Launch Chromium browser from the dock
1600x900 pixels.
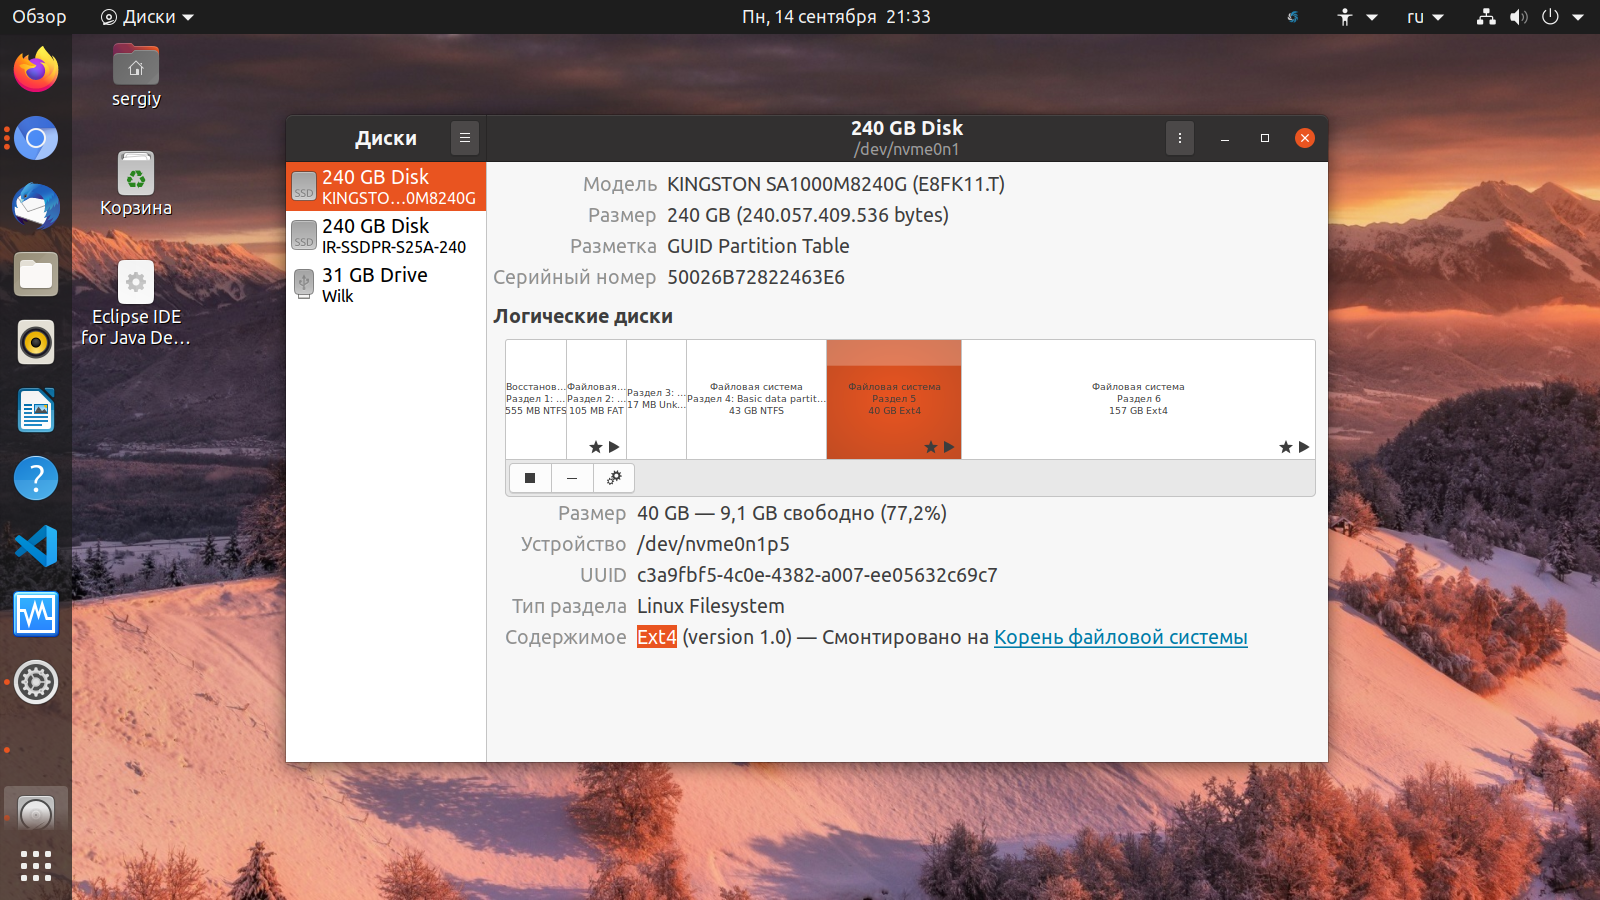pos(36,138)
